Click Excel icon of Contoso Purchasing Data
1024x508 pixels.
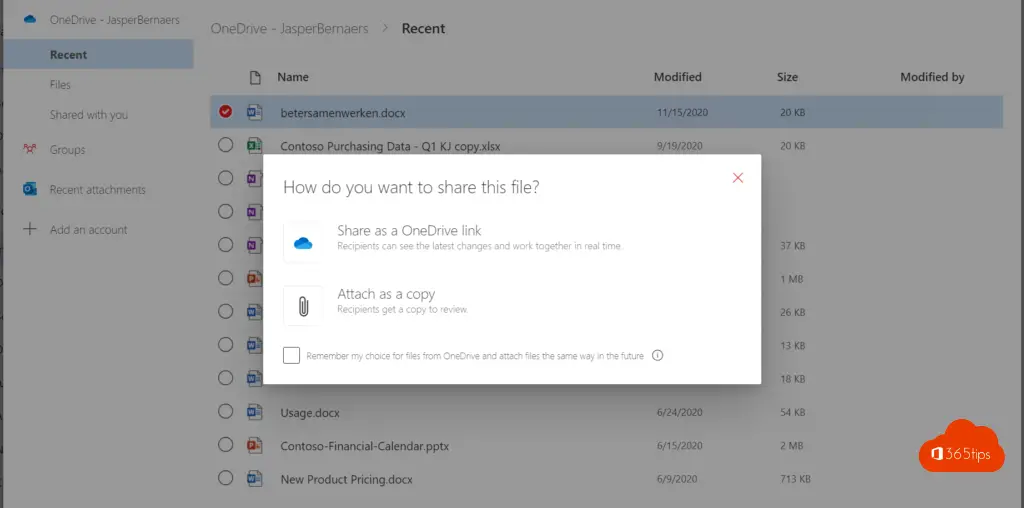point(255,146)
